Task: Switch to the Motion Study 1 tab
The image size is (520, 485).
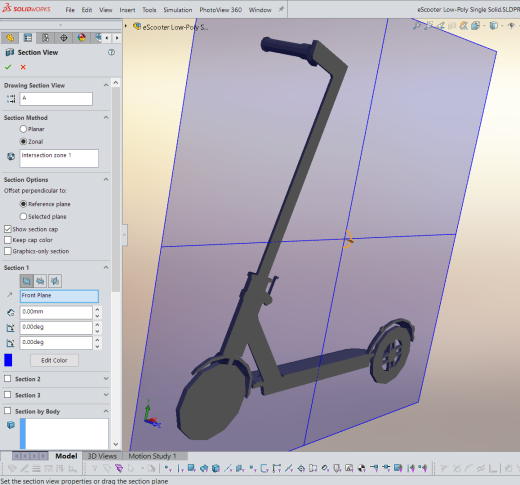Action: (152, 456)
